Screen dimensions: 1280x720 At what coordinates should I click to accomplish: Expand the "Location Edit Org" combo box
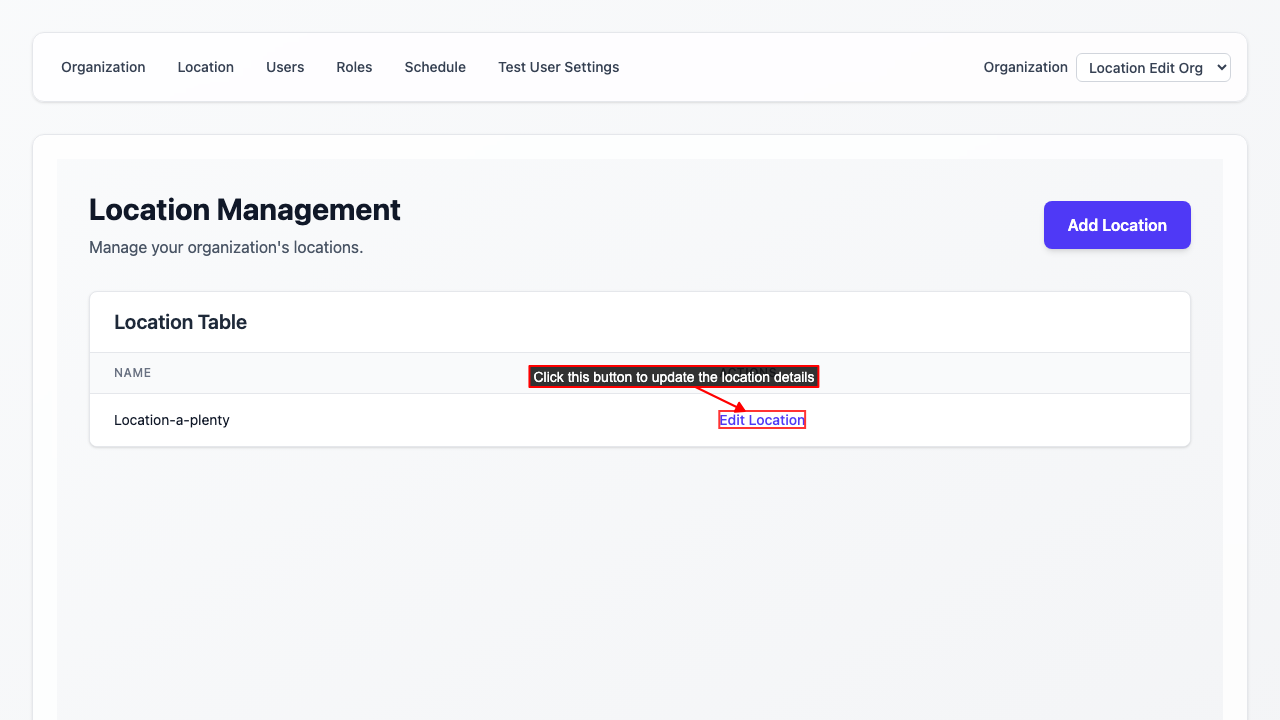point(1153,67)
